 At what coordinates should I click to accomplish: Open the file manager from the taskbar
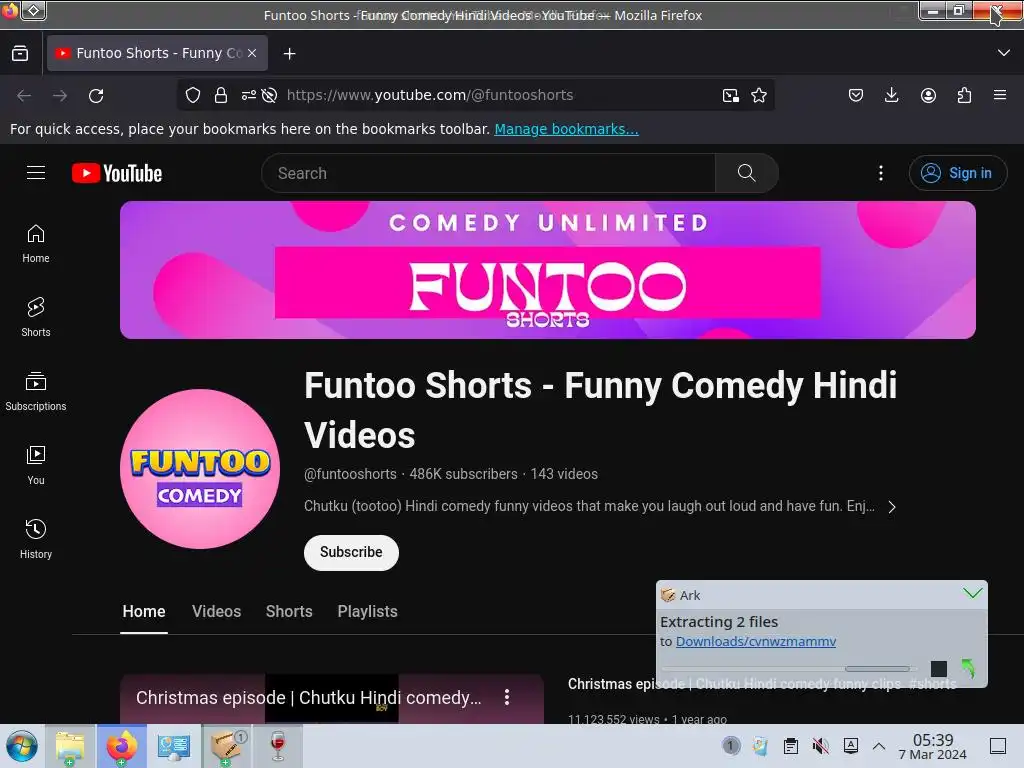coord(70,746)
